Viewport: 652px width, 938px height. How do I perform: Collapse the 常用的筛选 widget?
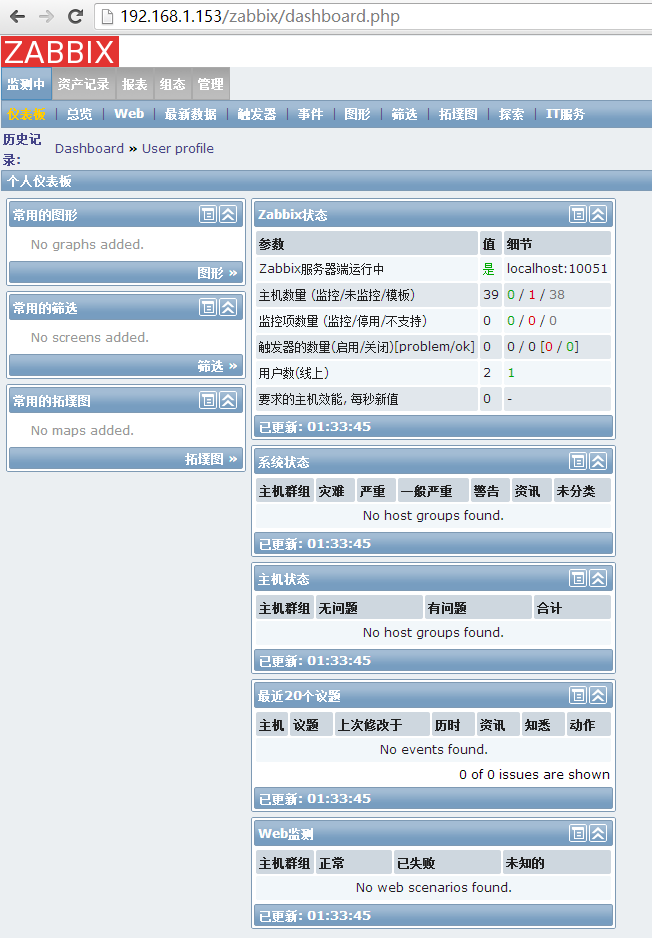click(228, 307)
